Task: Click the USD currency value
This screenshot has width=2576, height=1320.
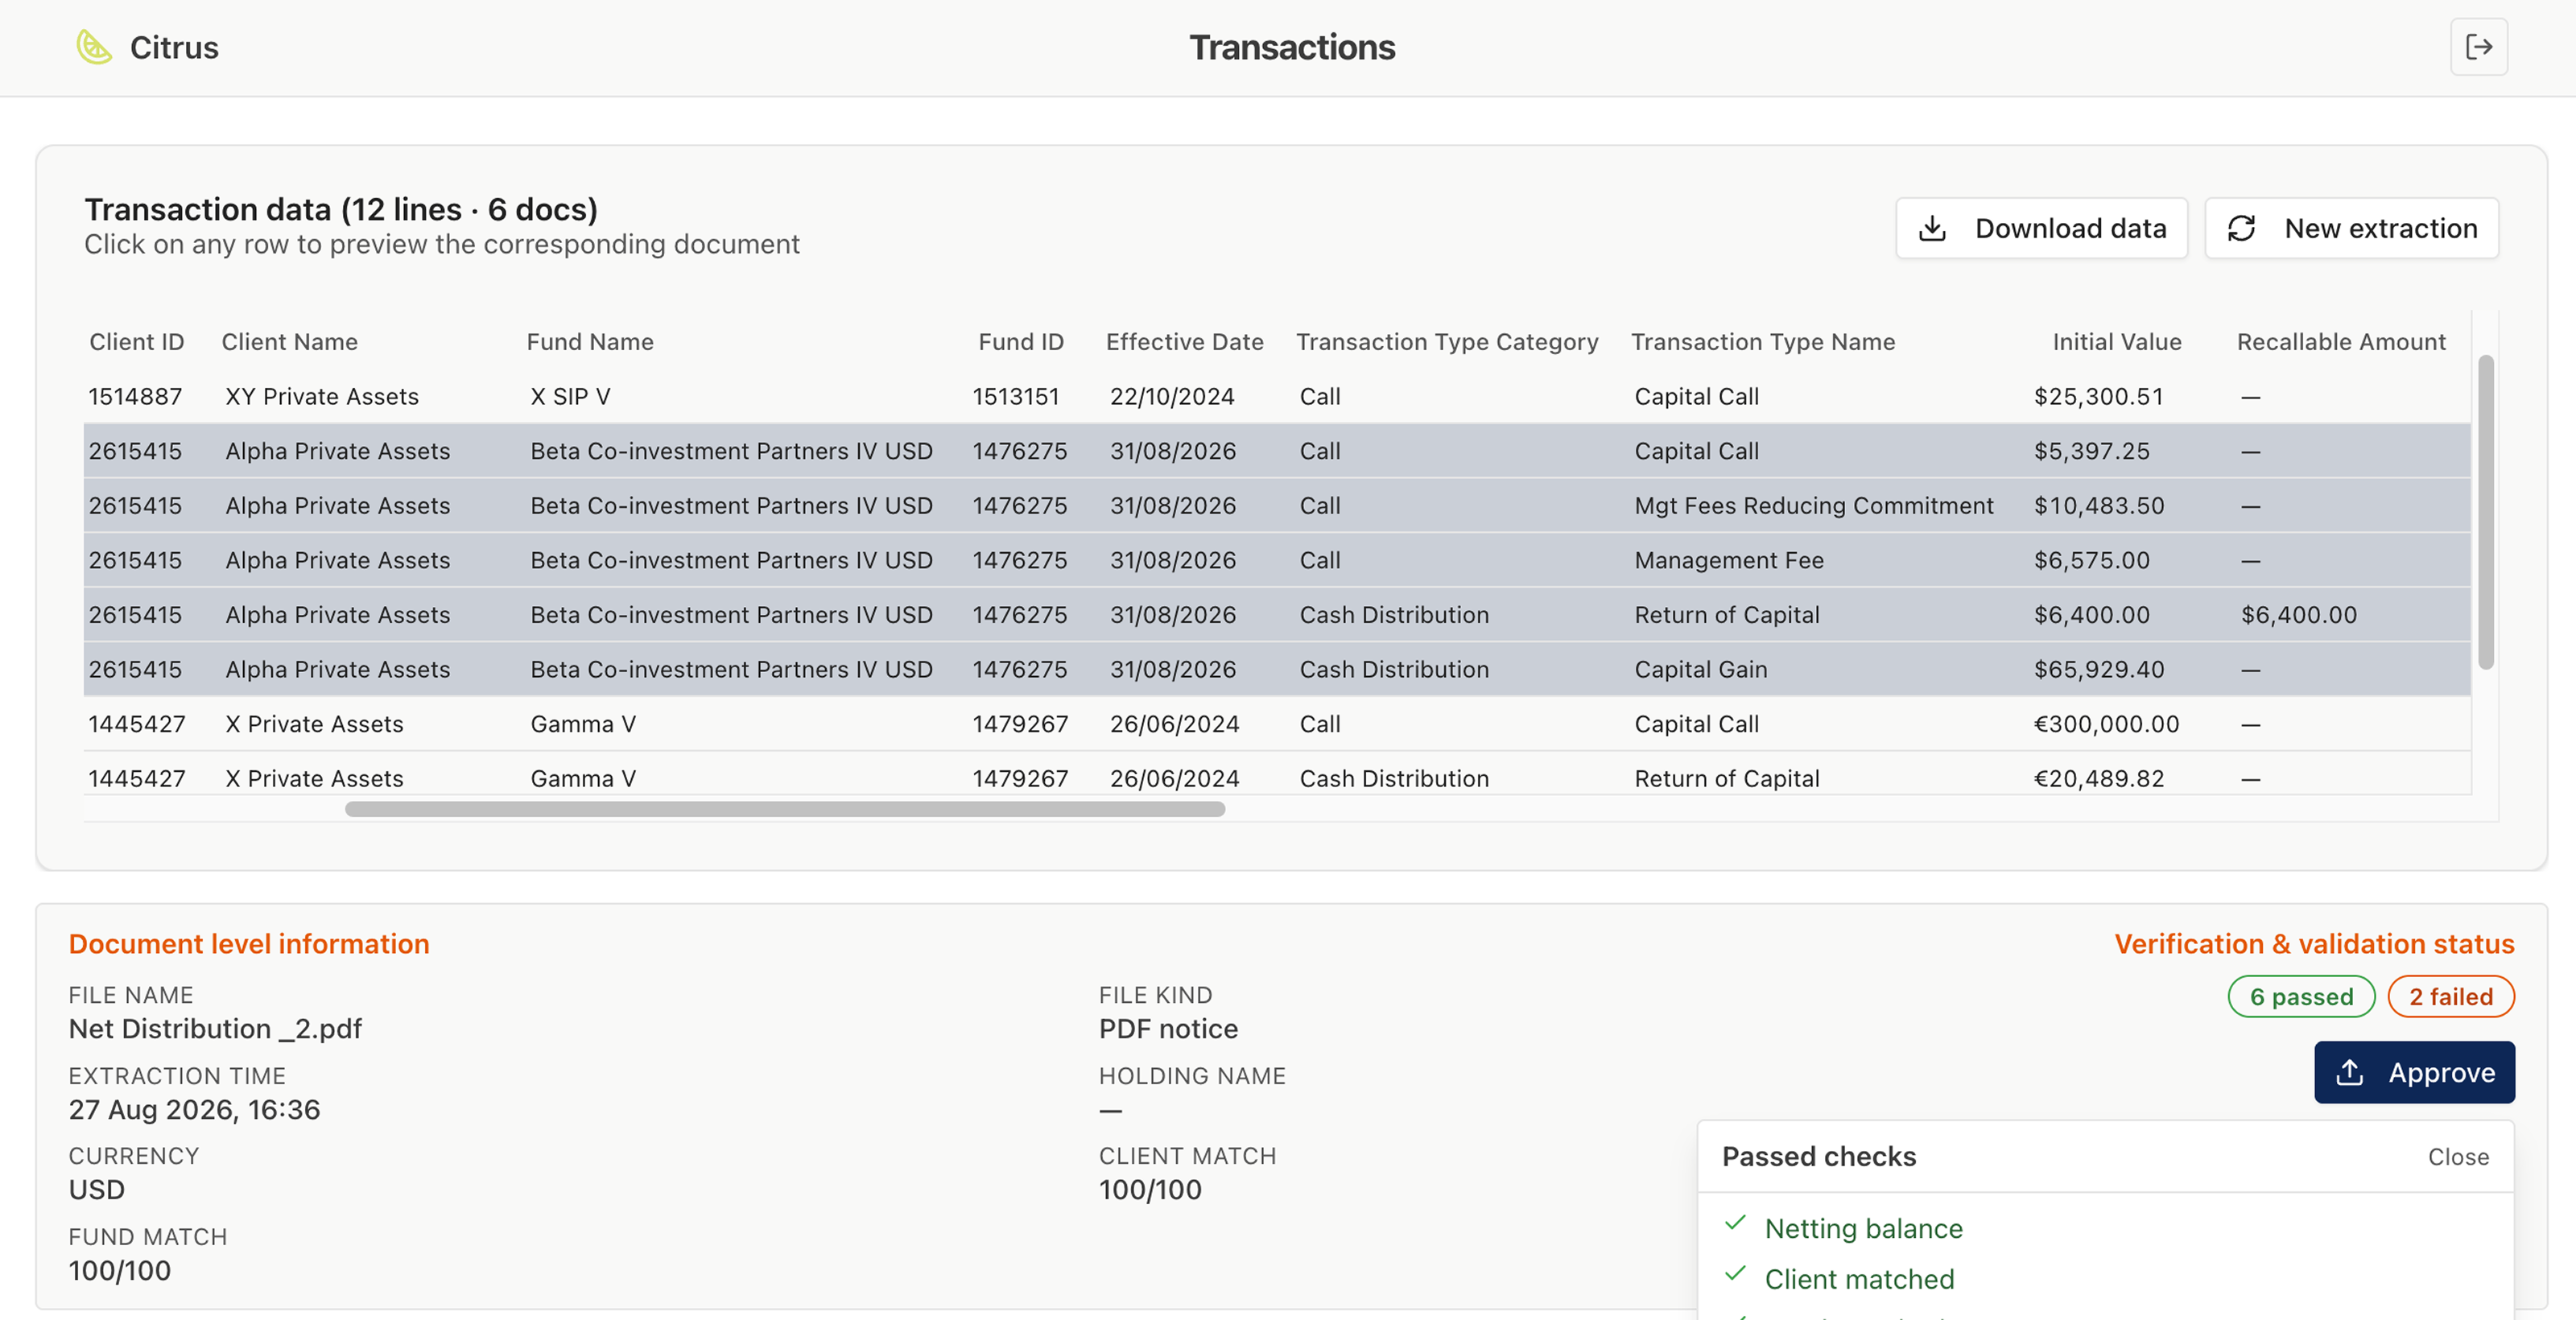Action: pos(97,1189)
